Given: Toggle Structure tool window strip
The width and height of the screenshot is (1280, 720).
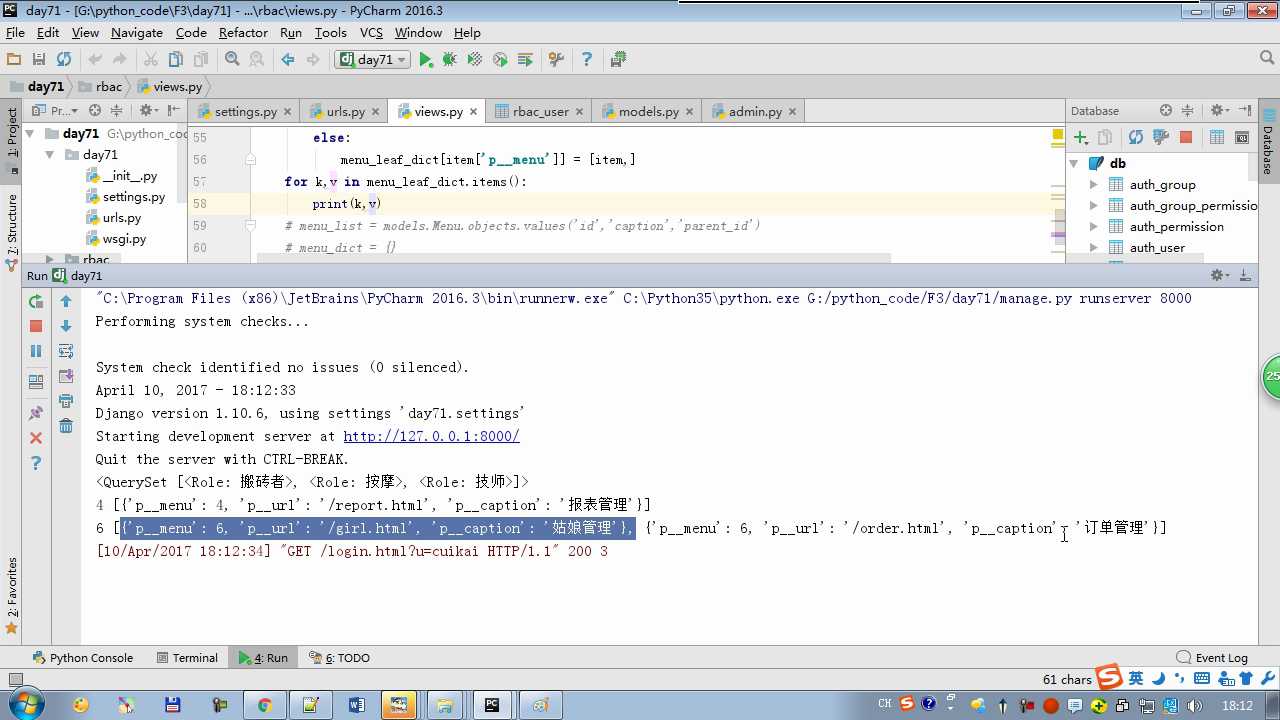Looking at the screenshot, I should click(11, 232).
